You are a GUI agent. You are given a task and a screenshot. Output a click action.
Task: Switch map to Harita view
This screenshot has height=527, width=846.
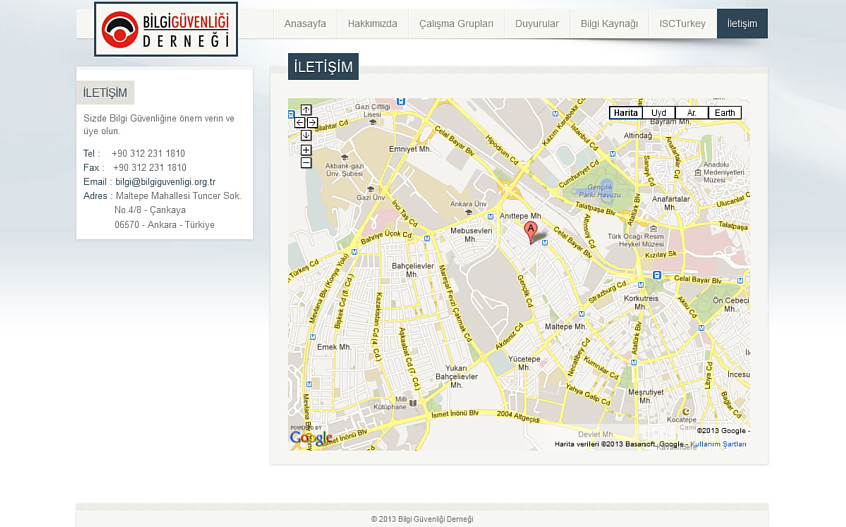(x=626, y=113)
